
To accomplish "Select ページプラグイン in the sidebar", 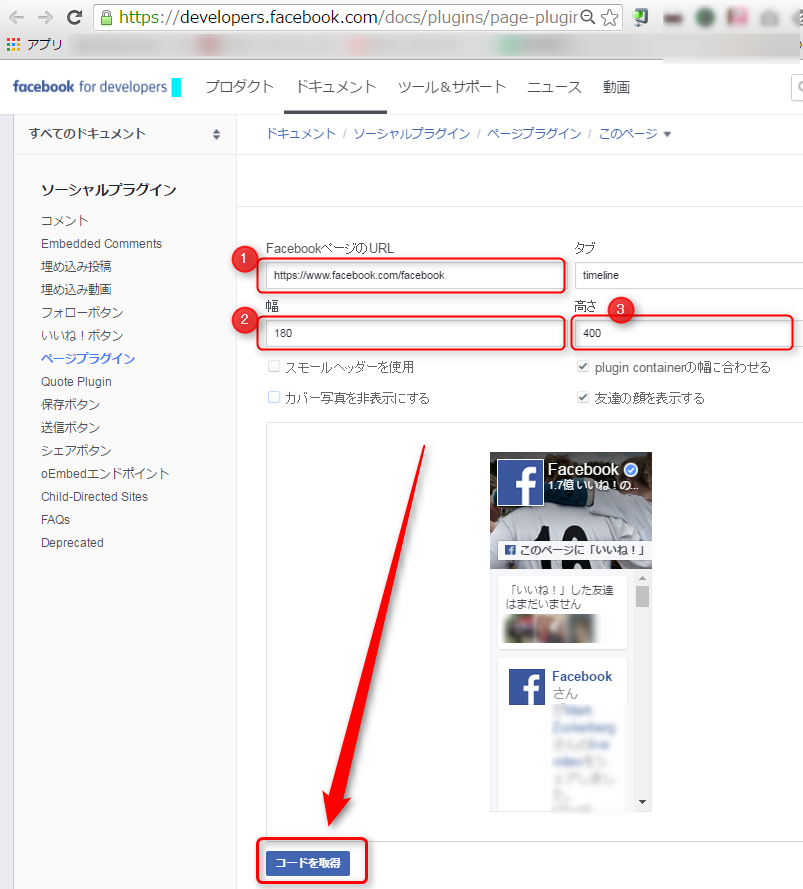I will point(88,358).
